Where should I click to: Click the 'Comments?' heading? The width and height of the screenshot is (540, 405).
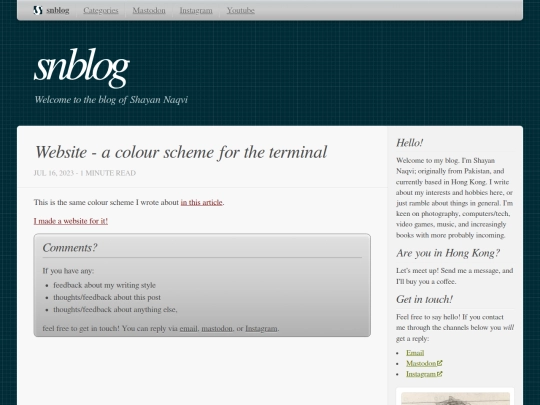(x=70, y=248)
